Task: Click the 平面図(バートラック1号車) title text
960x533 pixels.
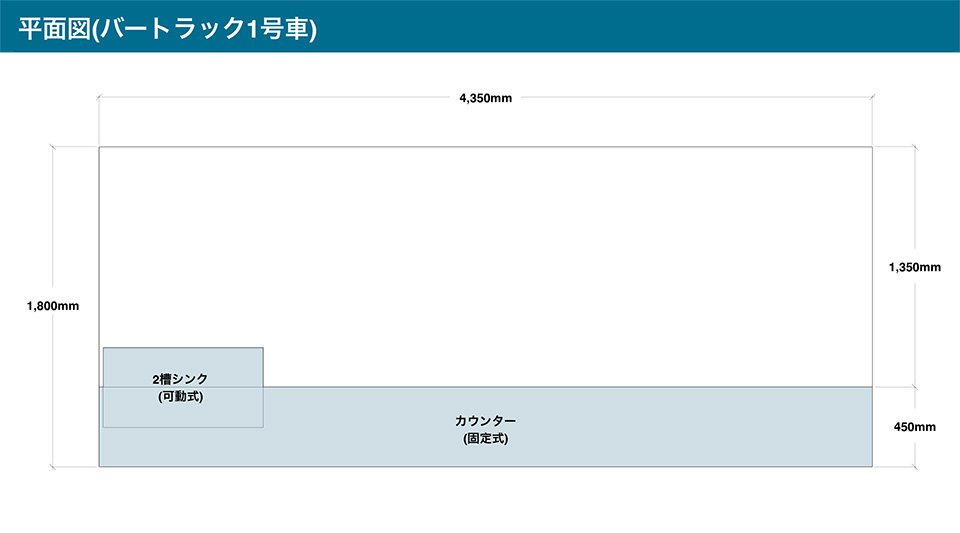Action: click(167, 28)
